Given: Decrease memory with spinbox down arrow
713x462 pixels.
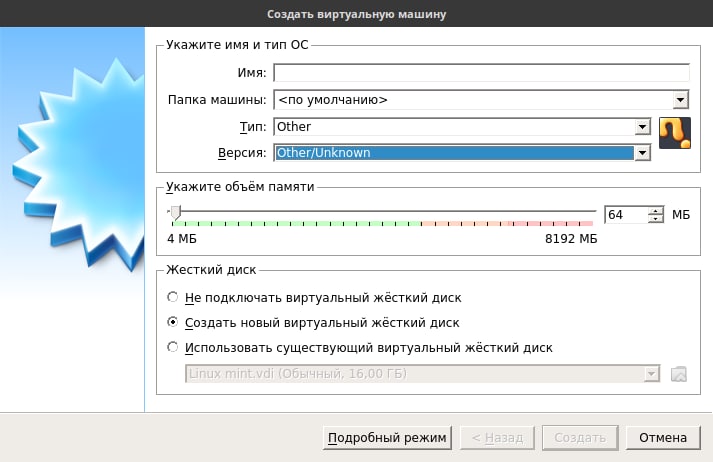Looking at the screenshot, I should click(x=656, y=219).
